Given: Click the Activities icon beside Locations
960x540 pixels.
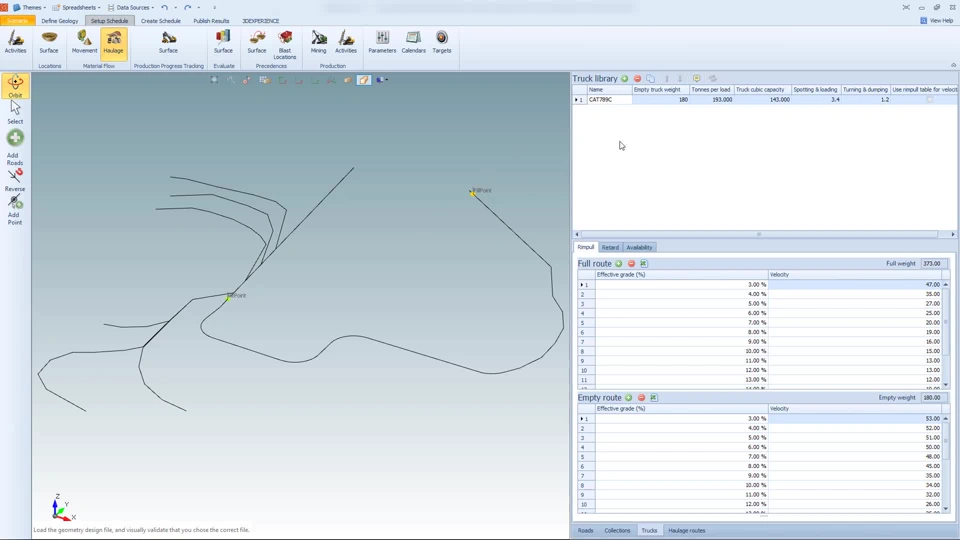Looking at the screenshot, I should point(15,43).
